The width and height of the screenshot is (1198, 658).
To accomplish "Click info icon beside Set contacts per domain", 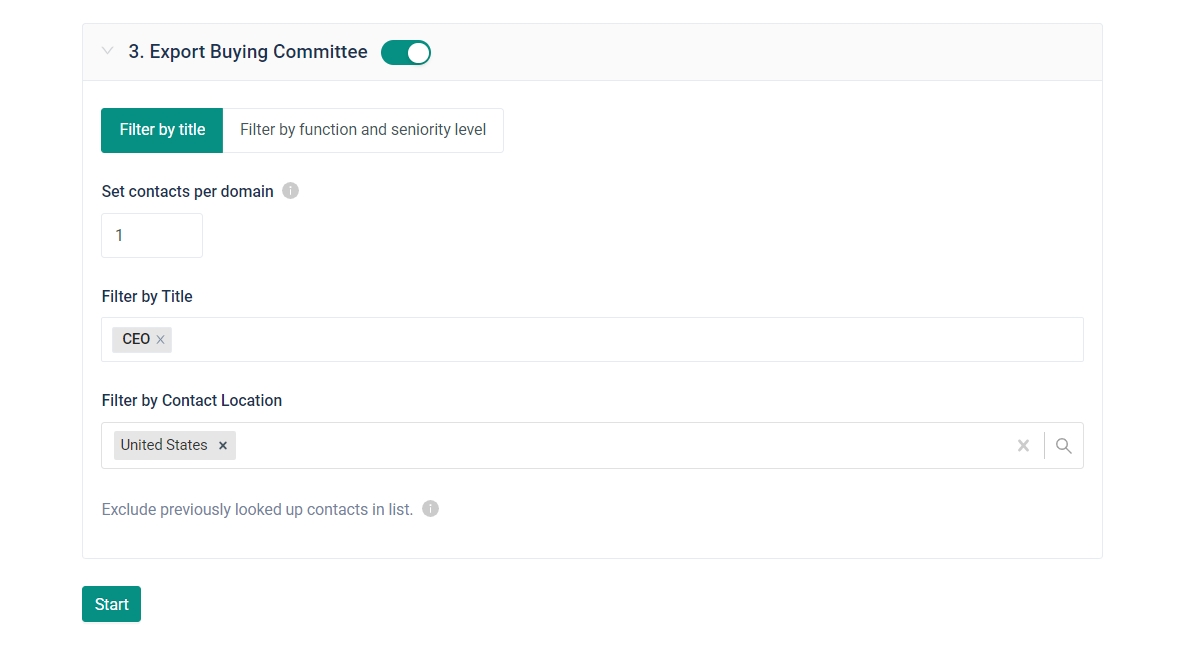I will pos(290,191).
